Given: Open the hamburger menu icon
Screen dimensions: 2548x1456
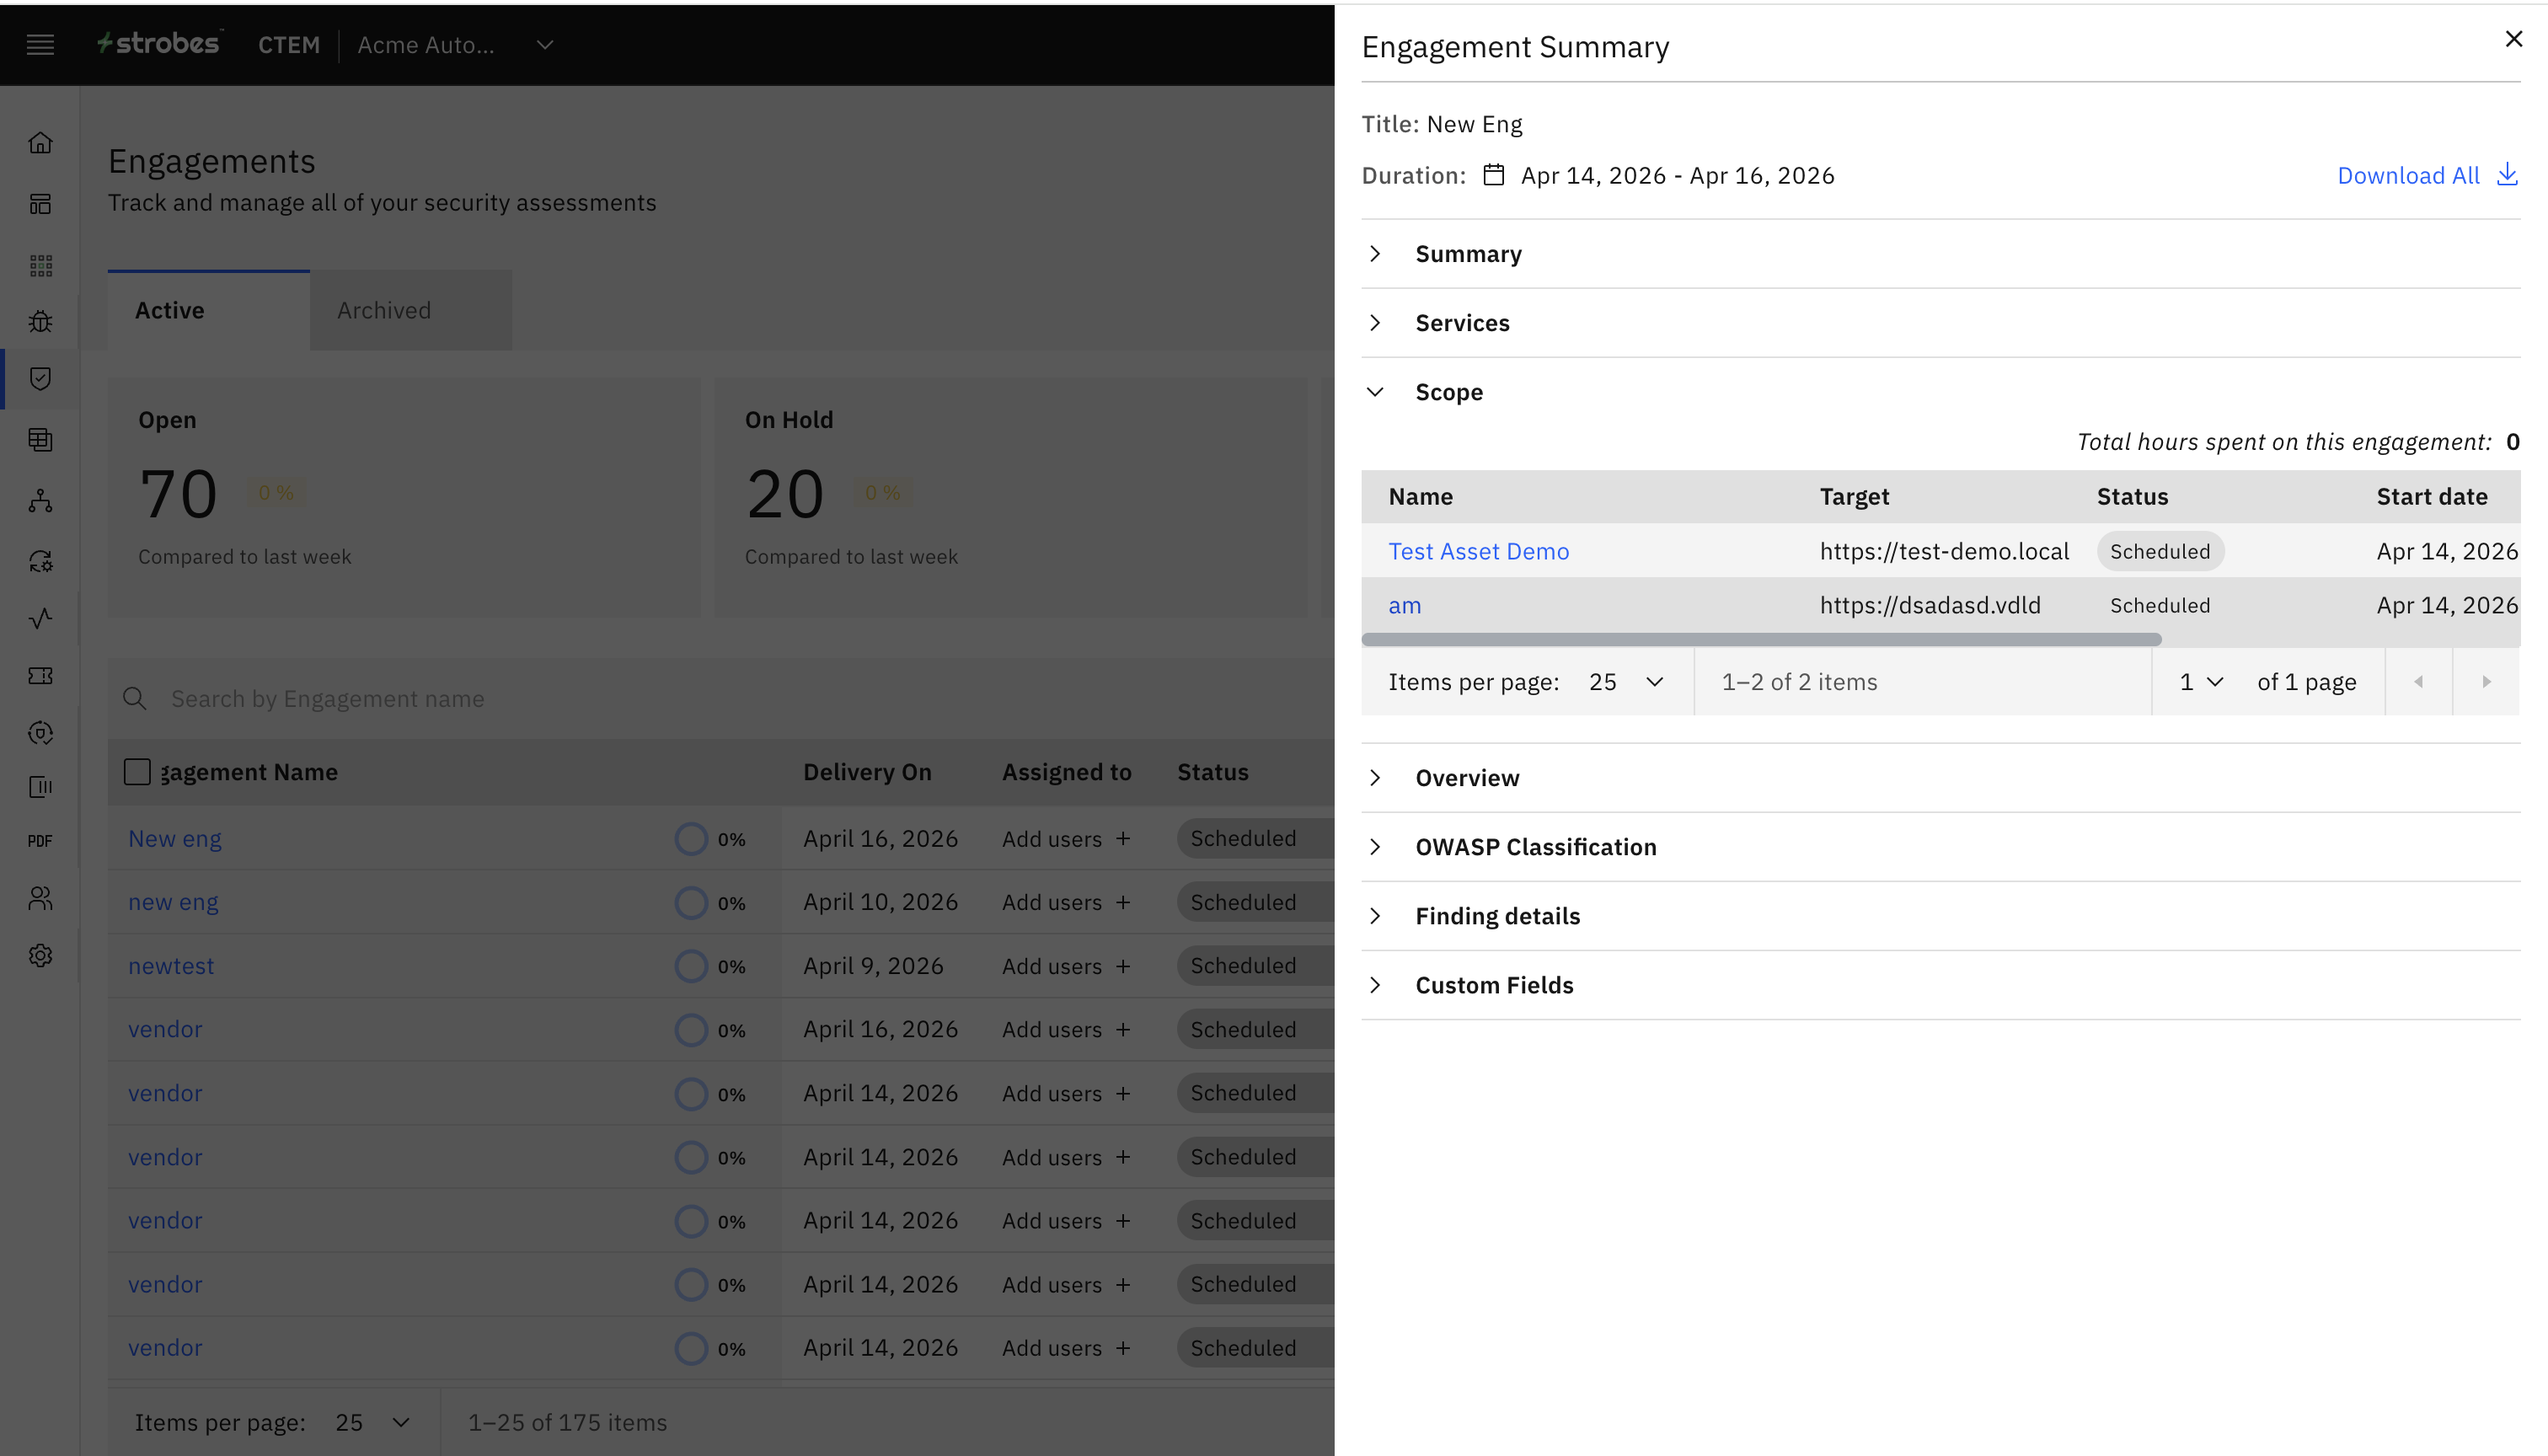Looking at the screenshot, I should 40,44.
